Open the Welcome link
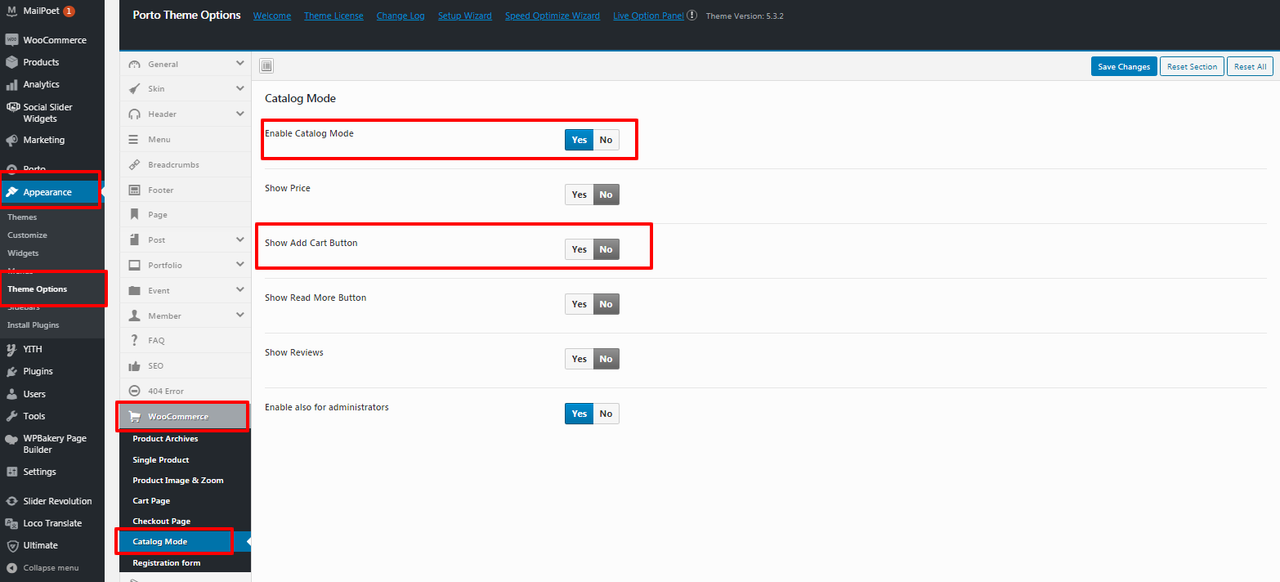The height and width of the screenshot is (582, 1280). point(272,16)
